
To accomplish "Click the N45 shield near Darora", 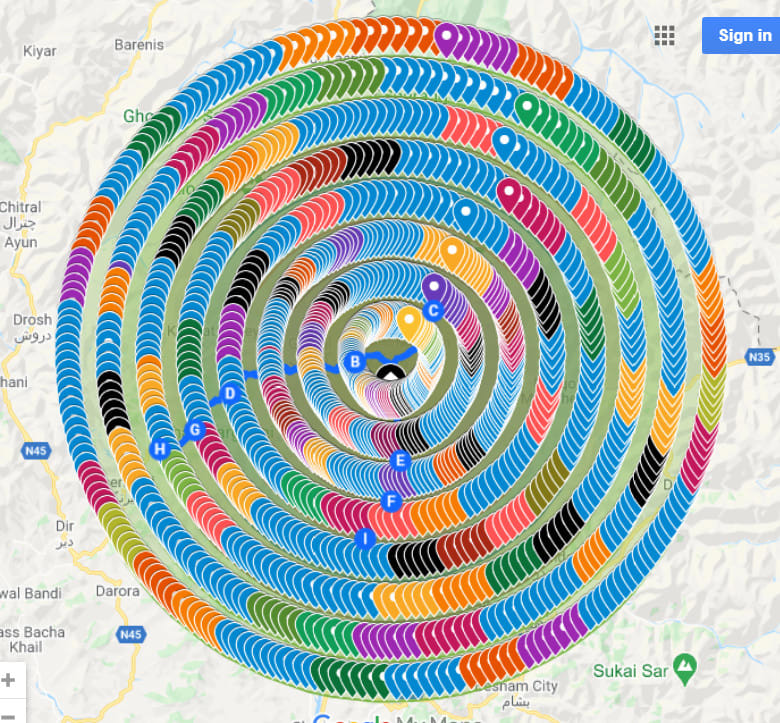I will coord(131,634).
